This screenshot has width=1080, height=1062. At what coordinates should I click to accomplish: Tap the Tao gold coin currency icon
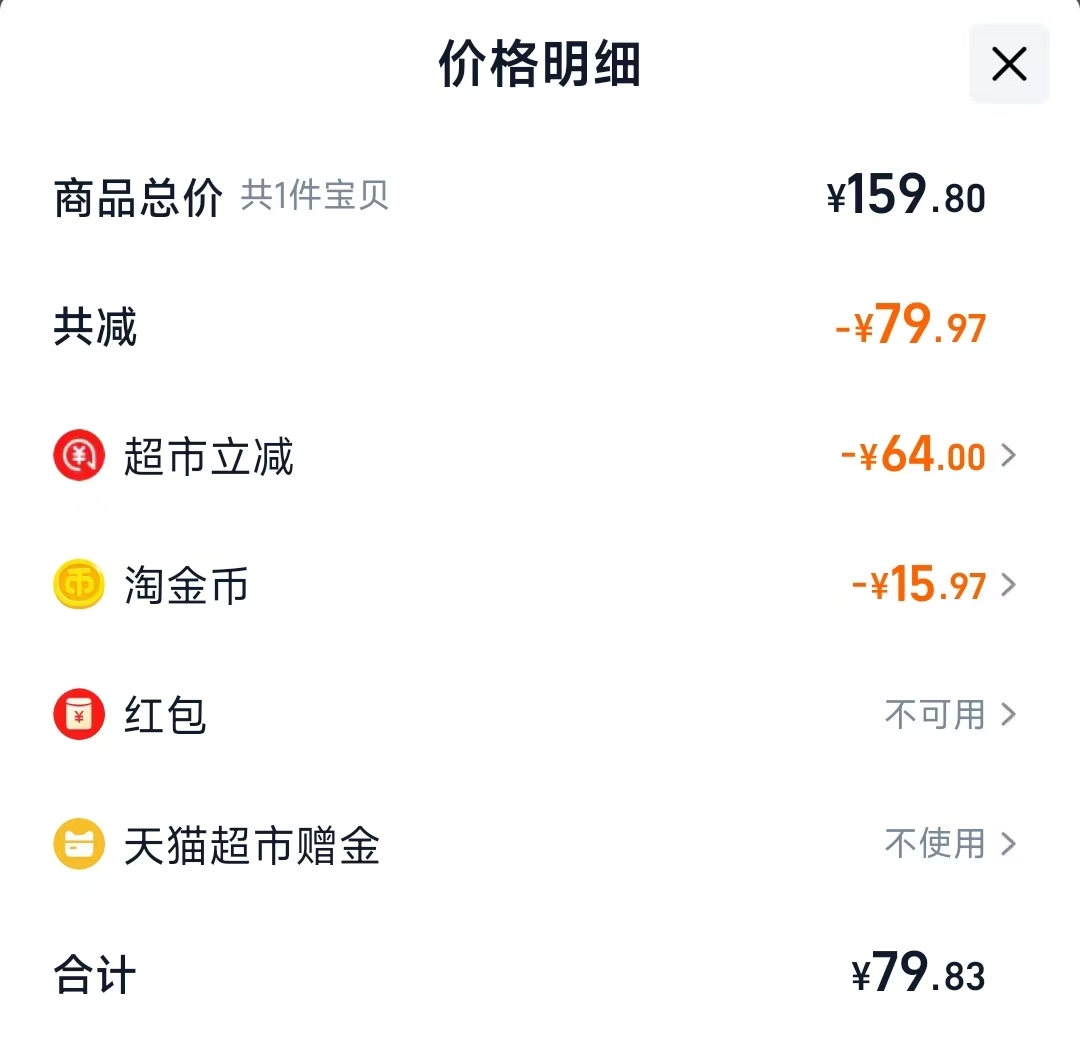tap(79, 584)
